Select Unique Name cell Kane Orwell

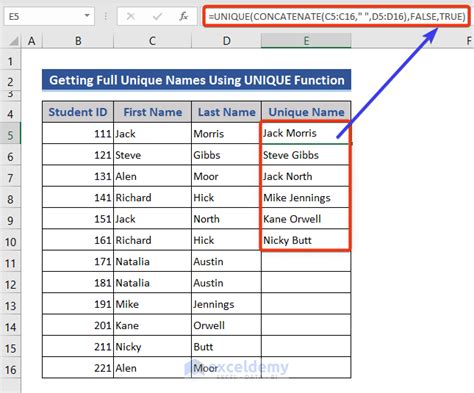[306, 219]
